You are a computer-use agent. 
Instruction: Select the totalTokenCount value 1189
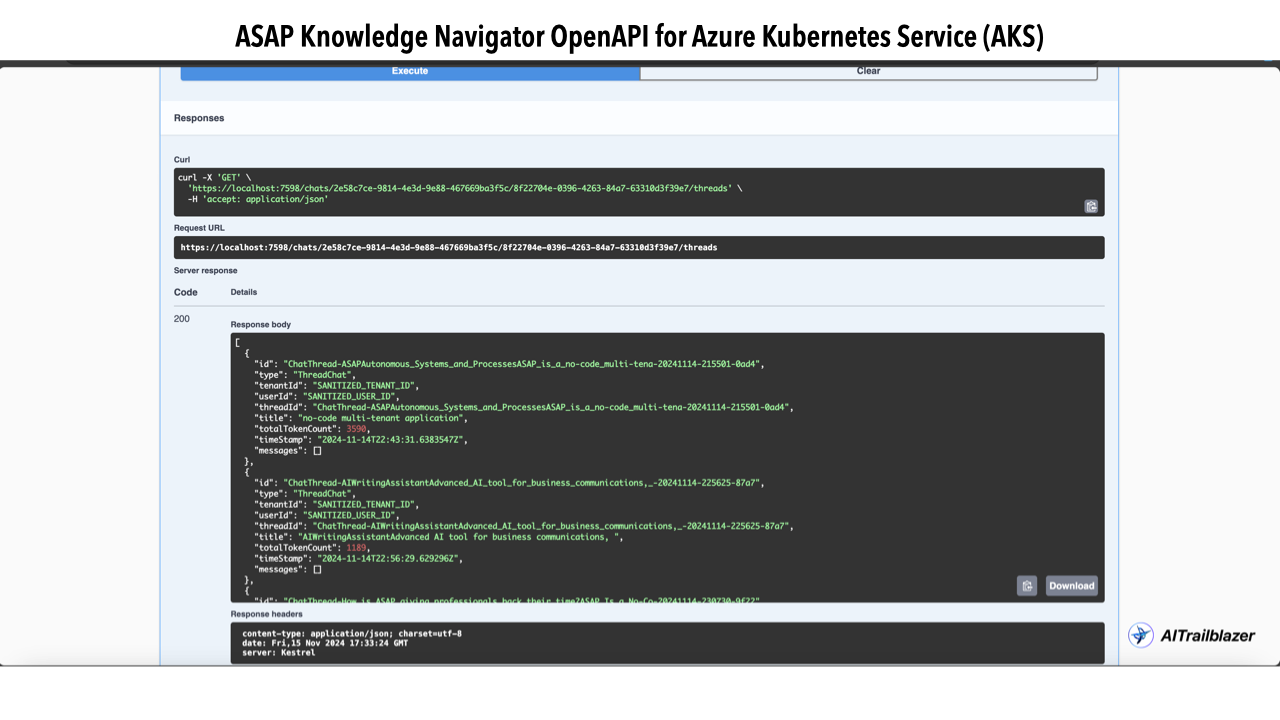click(357, 548)
